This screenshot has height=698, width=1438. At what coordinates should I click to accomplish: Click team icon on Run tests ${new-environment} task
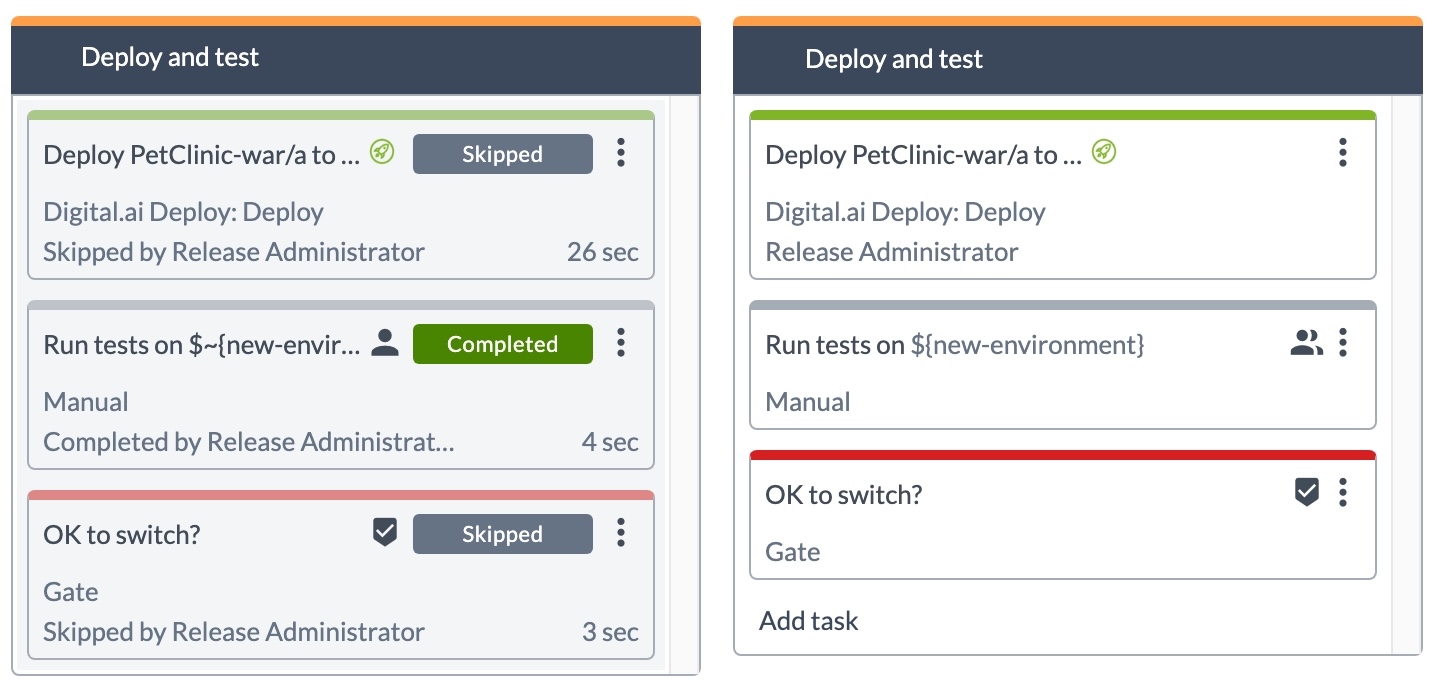[x=1306, y=344]
